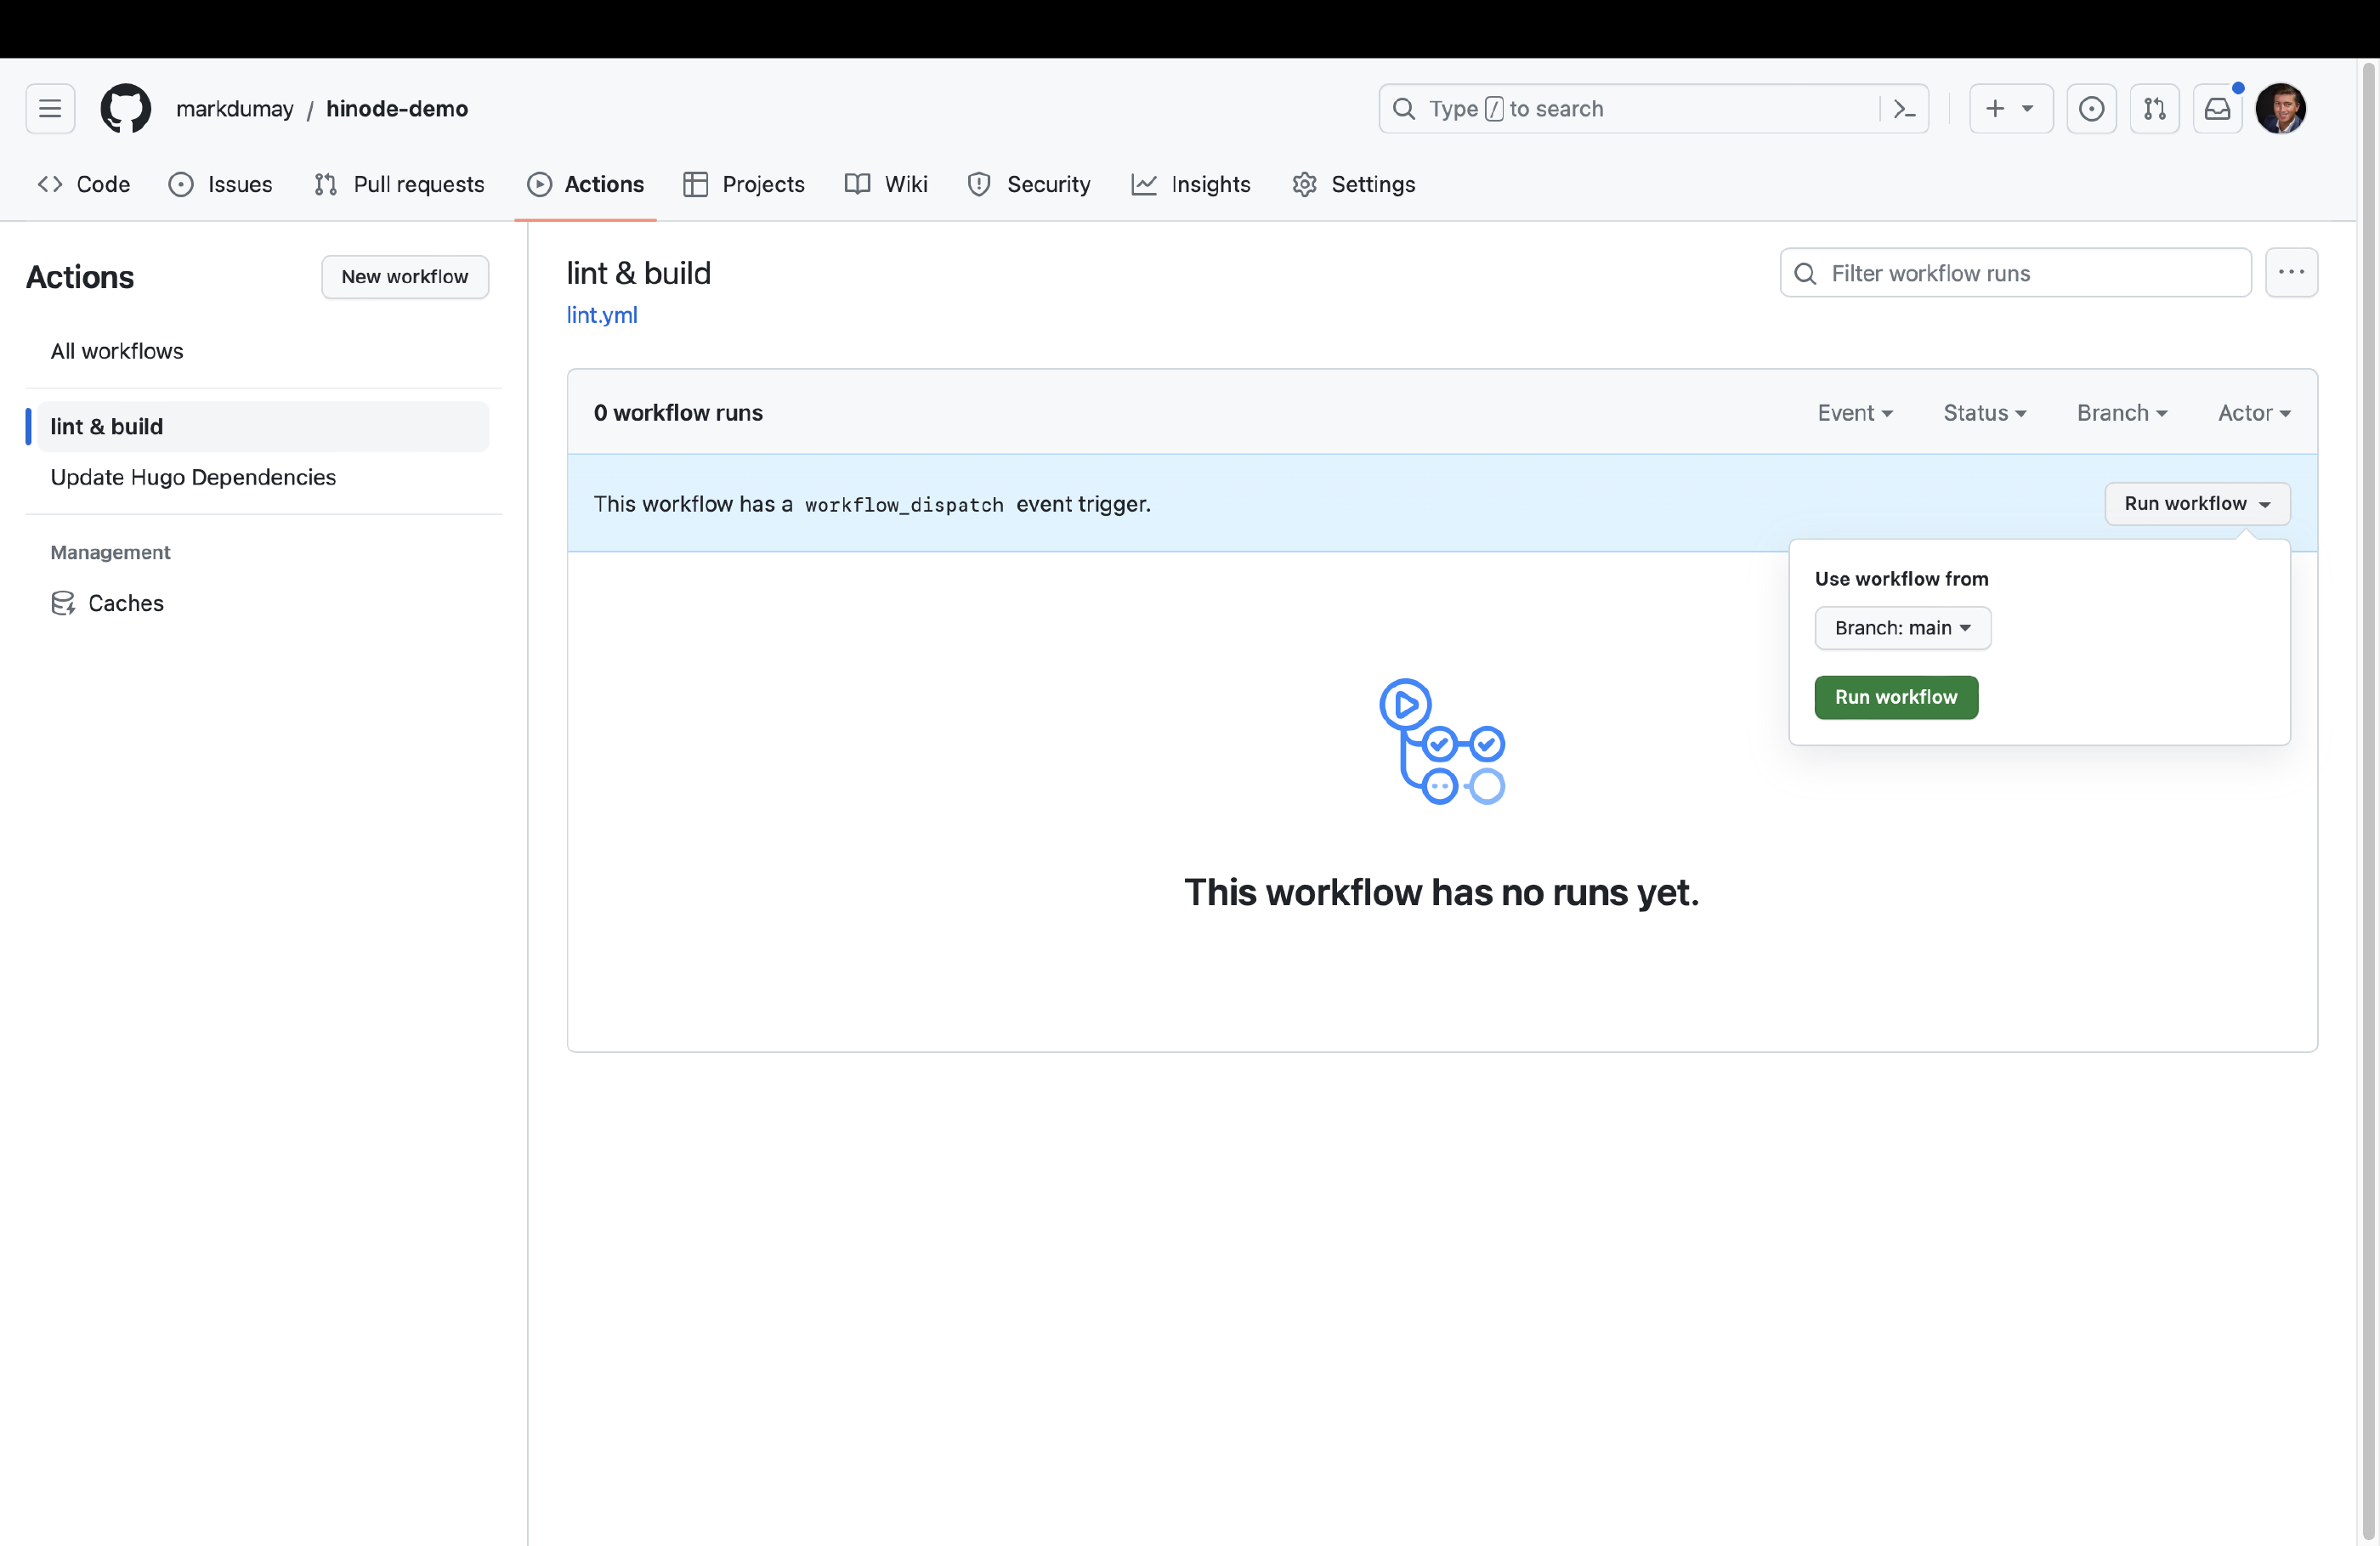This screenshot has width=2380, height=1546.
Task: Click the Settings gear icon
Action: 1305,184
